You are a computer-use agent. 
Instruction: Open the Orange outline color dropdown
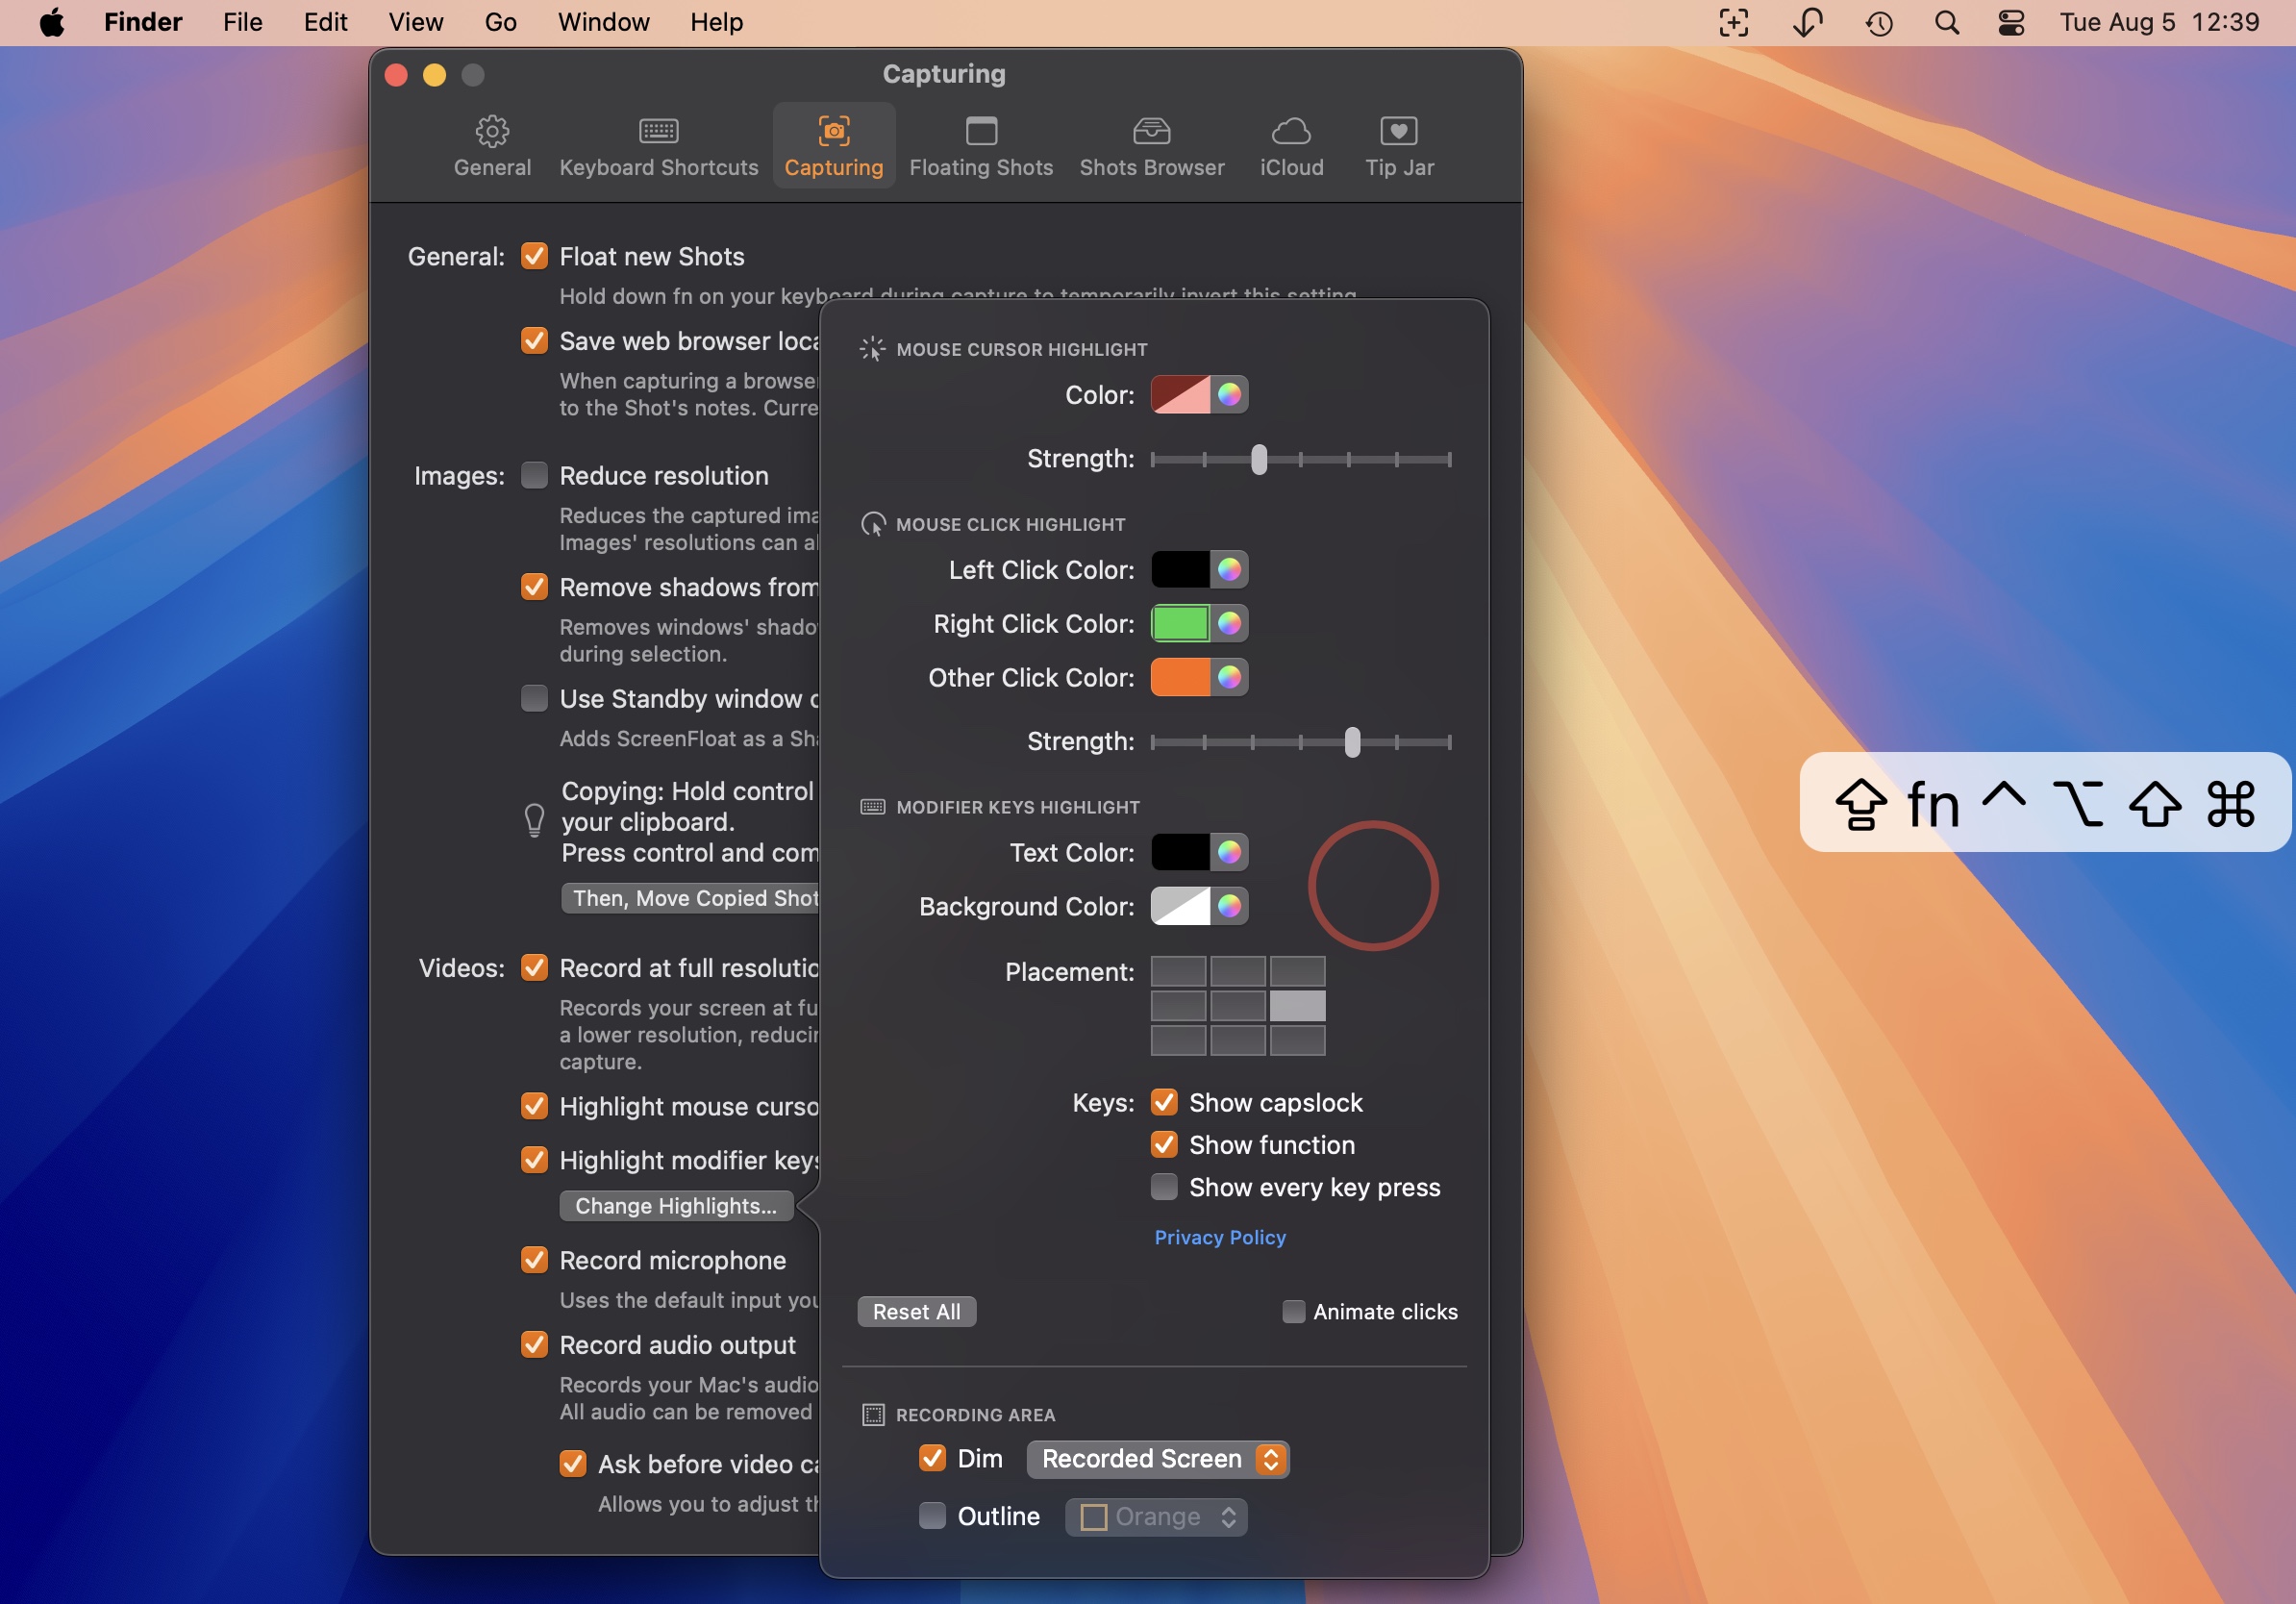pos(1156,1518)
